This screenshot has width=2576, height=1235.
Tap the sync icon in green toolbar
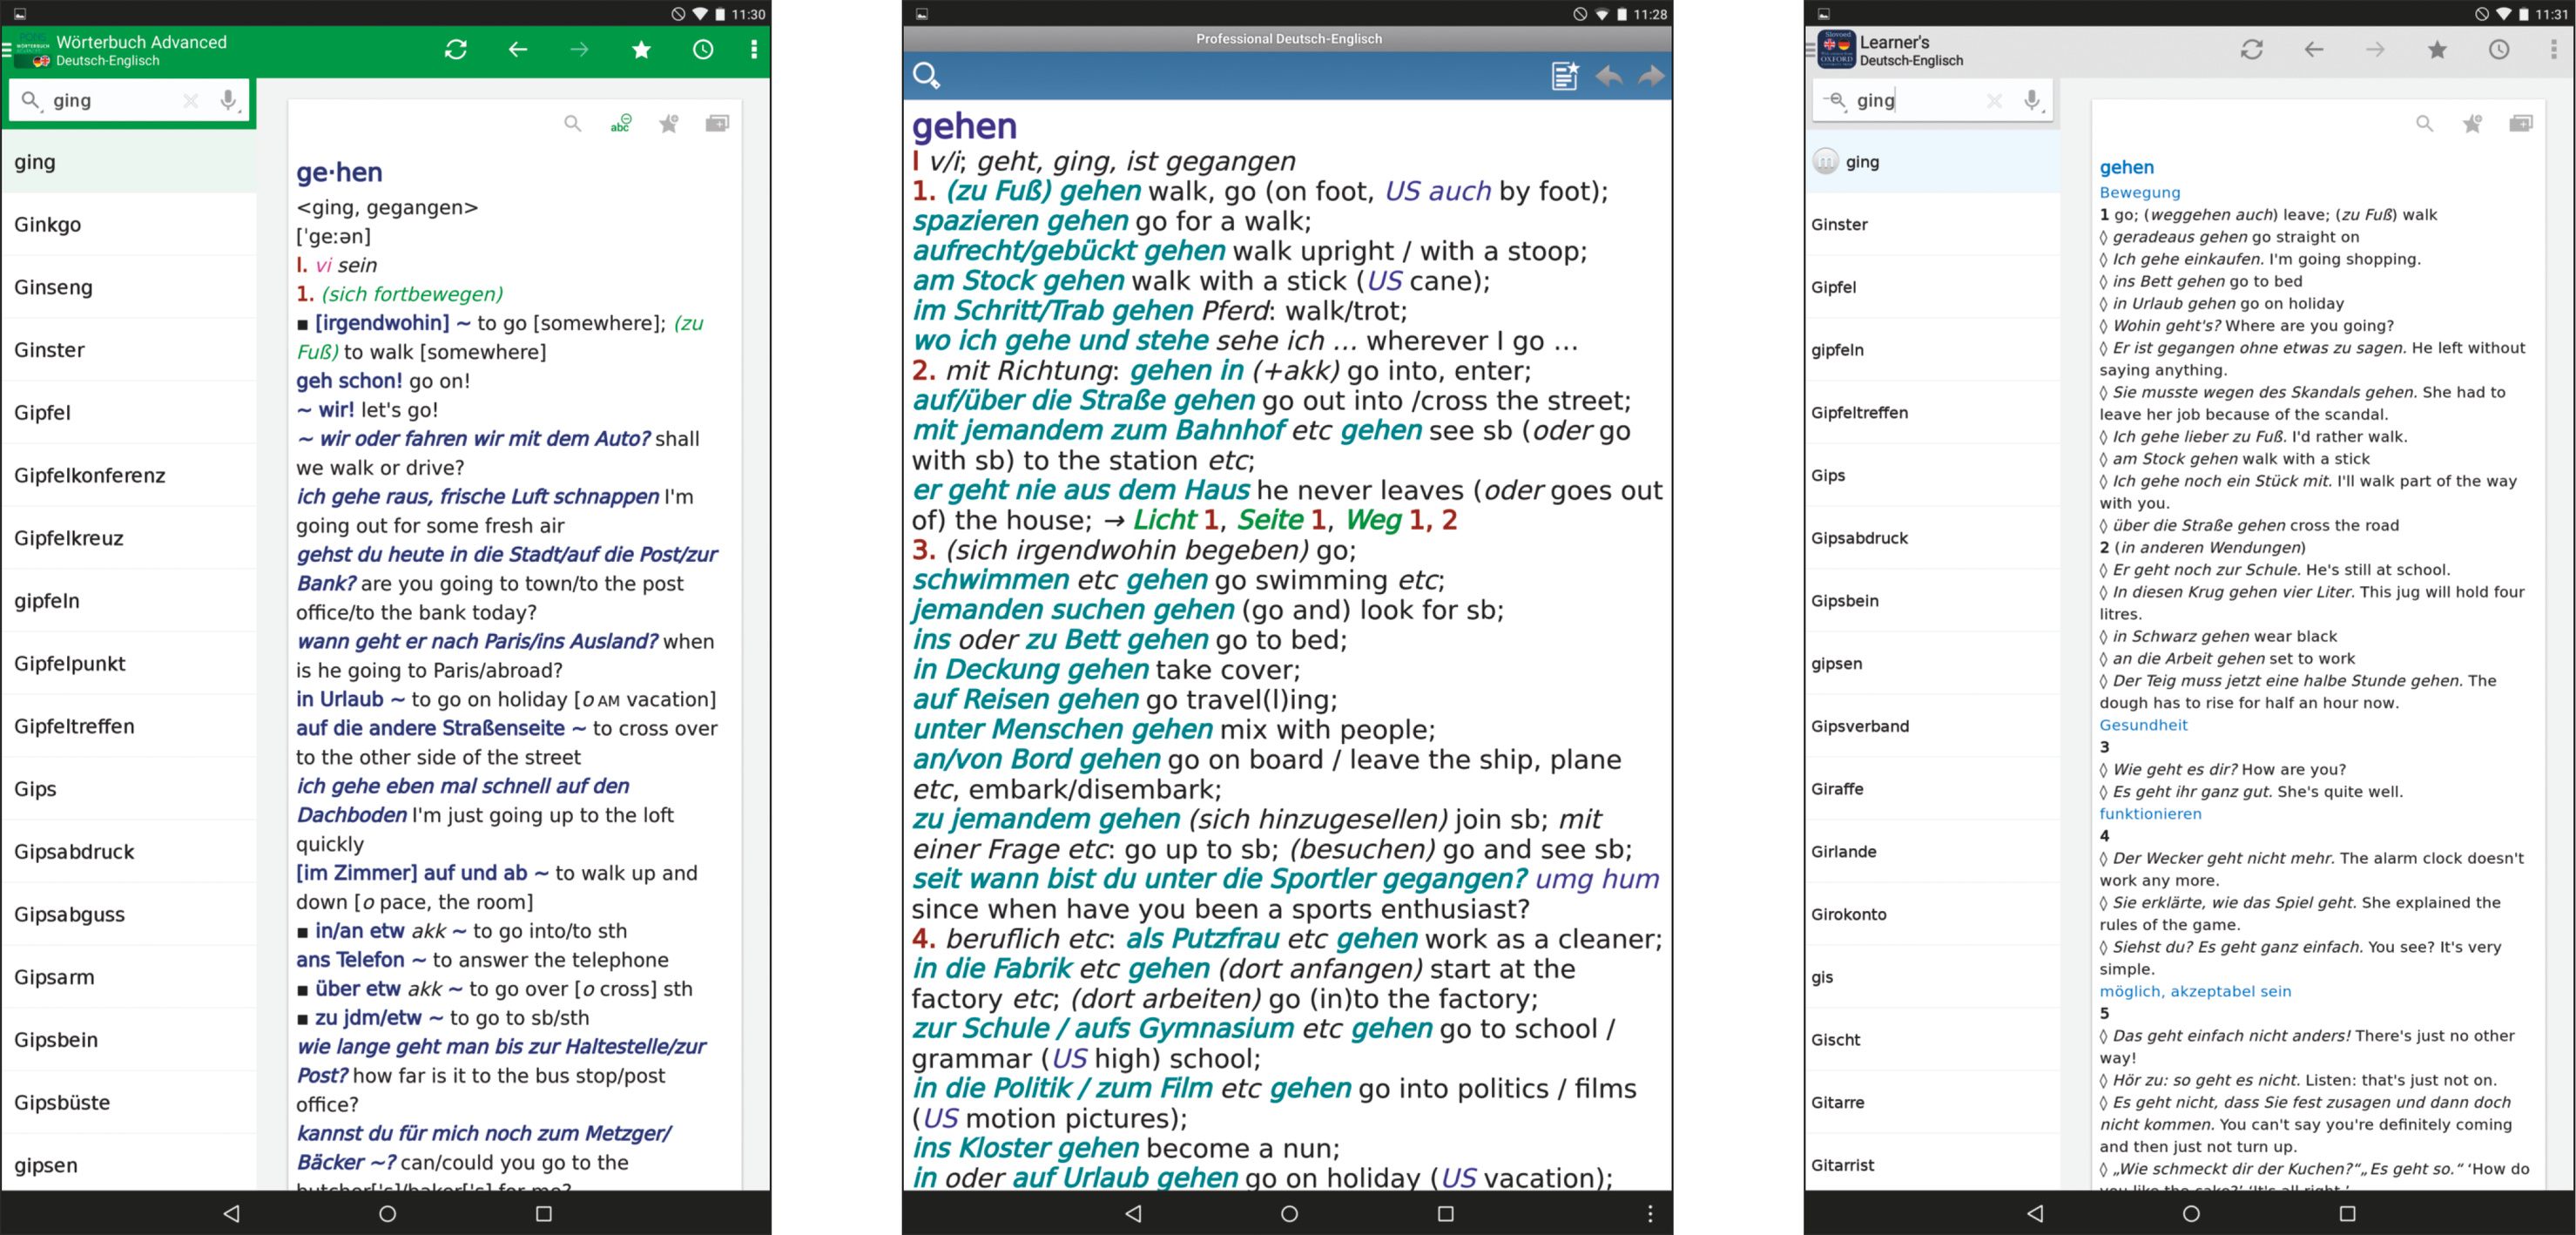point(456,50)
